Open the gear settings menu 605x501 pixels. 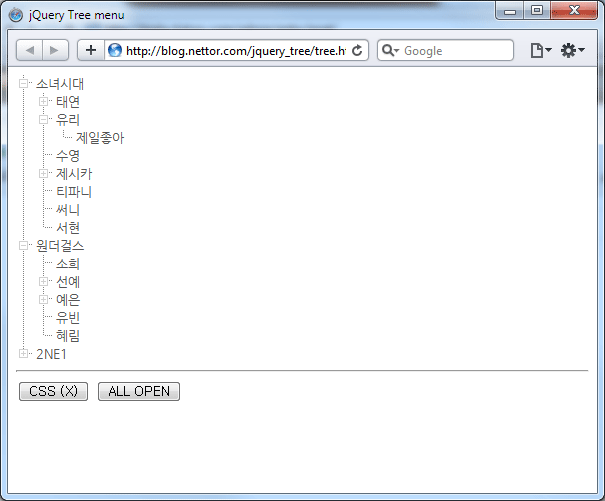tap(573, 51)
